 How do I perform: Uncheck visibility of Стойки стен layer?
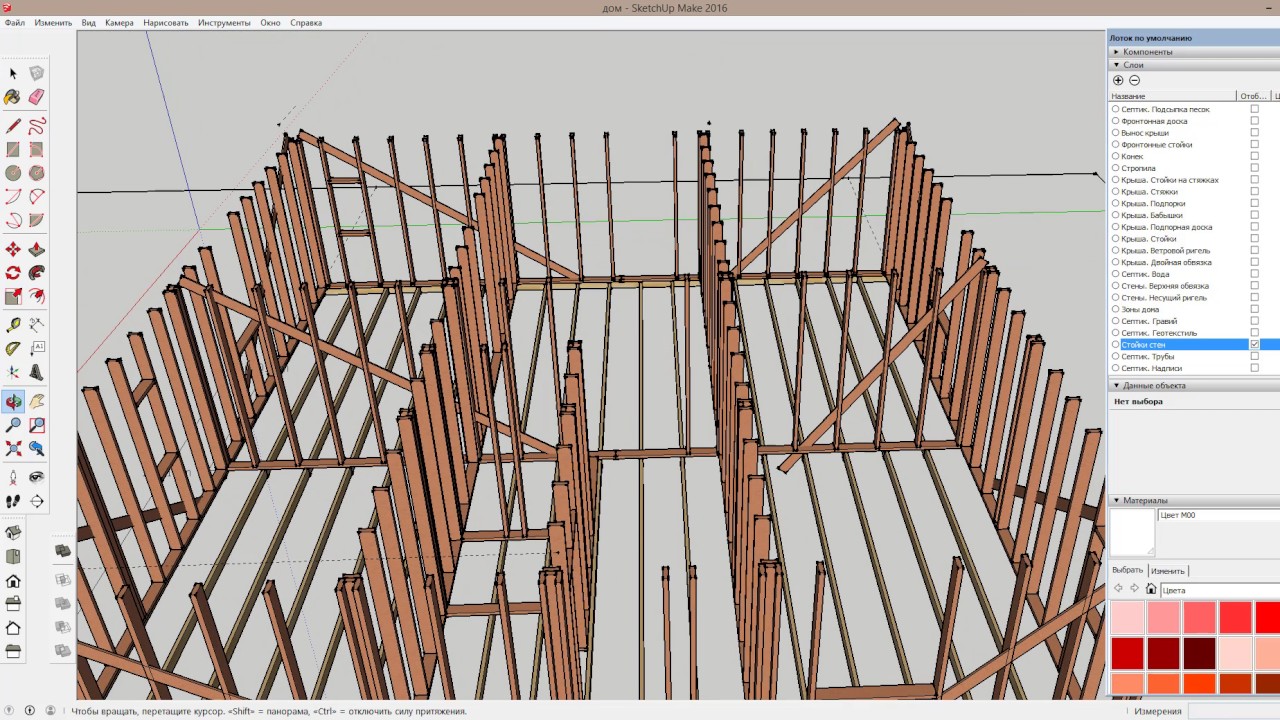1255,344
